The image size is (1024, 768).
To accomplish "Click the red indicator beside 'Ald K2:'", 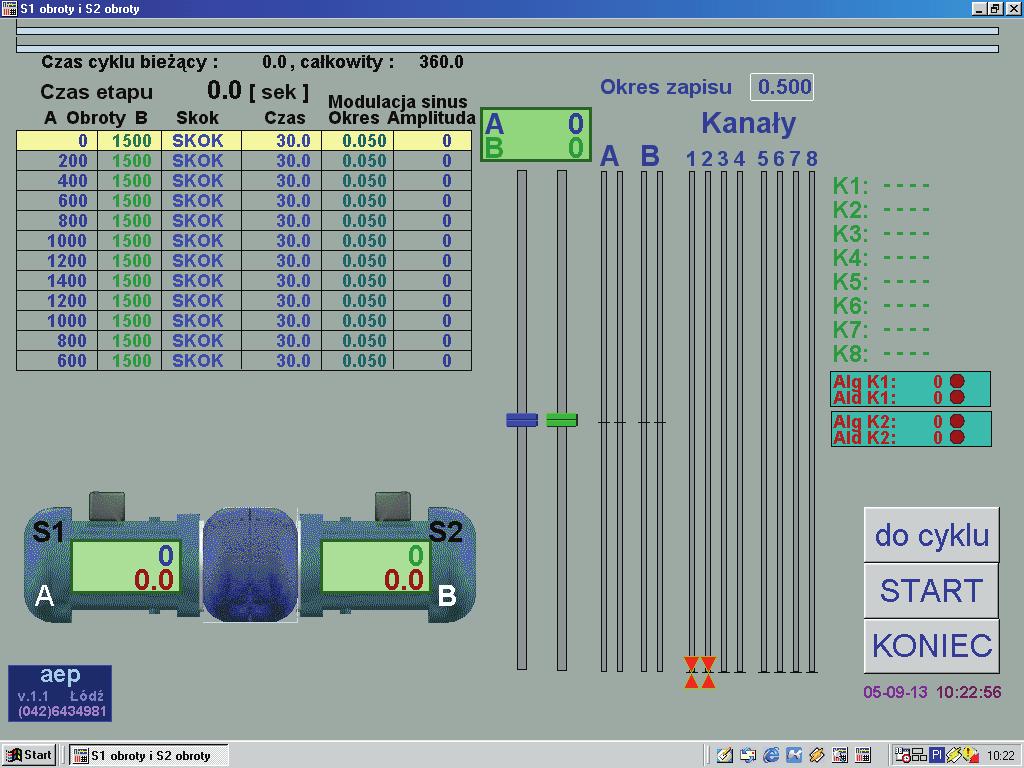I will (957, 437).
